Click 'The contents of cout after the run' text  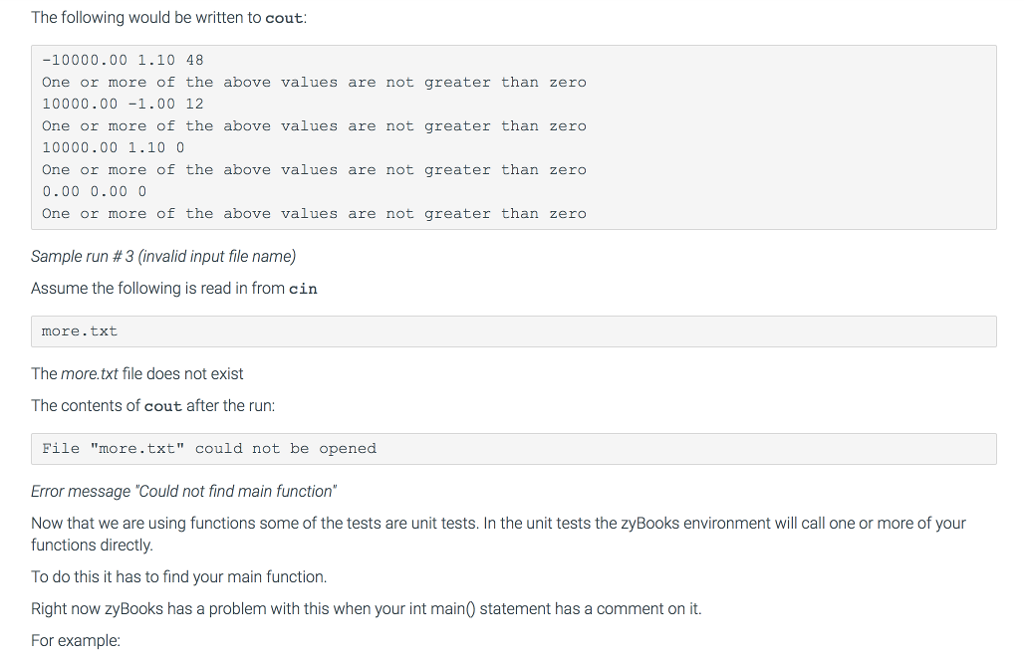click(153, 406)
